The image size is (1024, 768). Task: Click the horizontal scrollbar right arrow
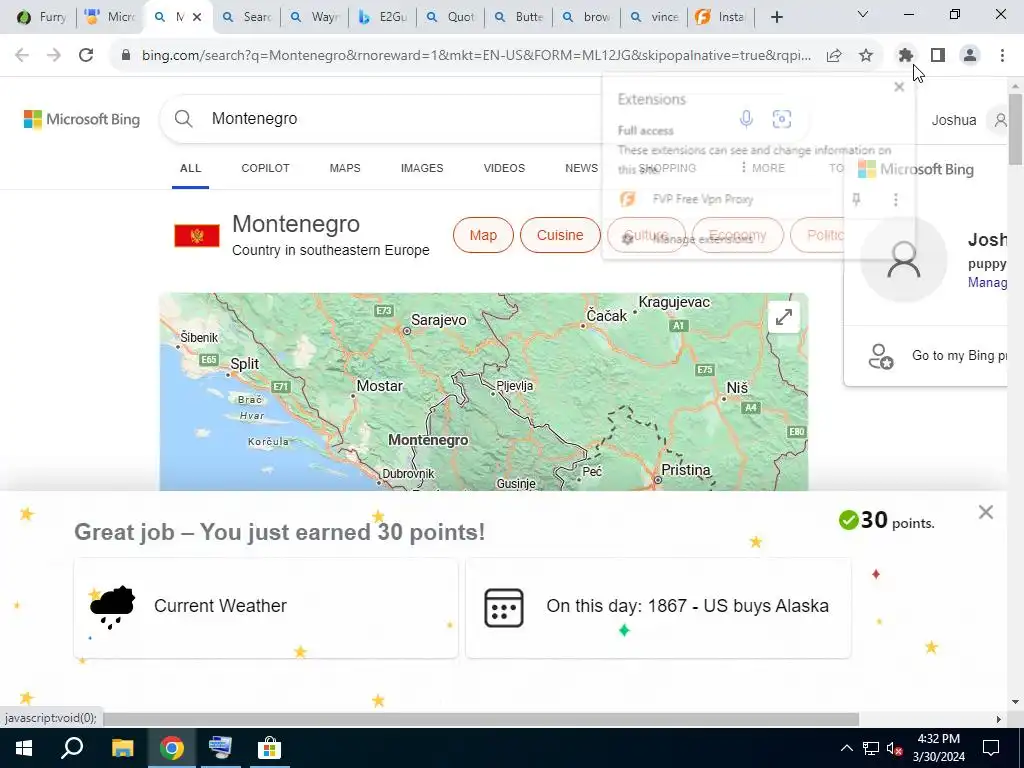tap(999, 719)
